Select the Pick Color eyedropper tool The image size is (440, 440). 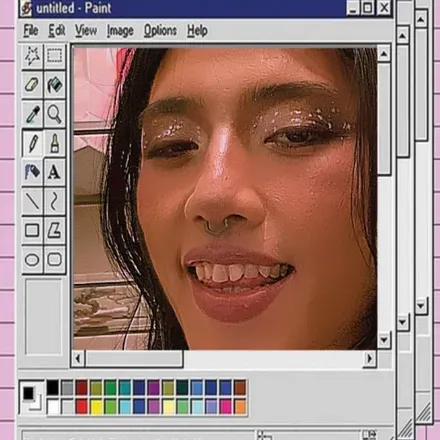32,114
